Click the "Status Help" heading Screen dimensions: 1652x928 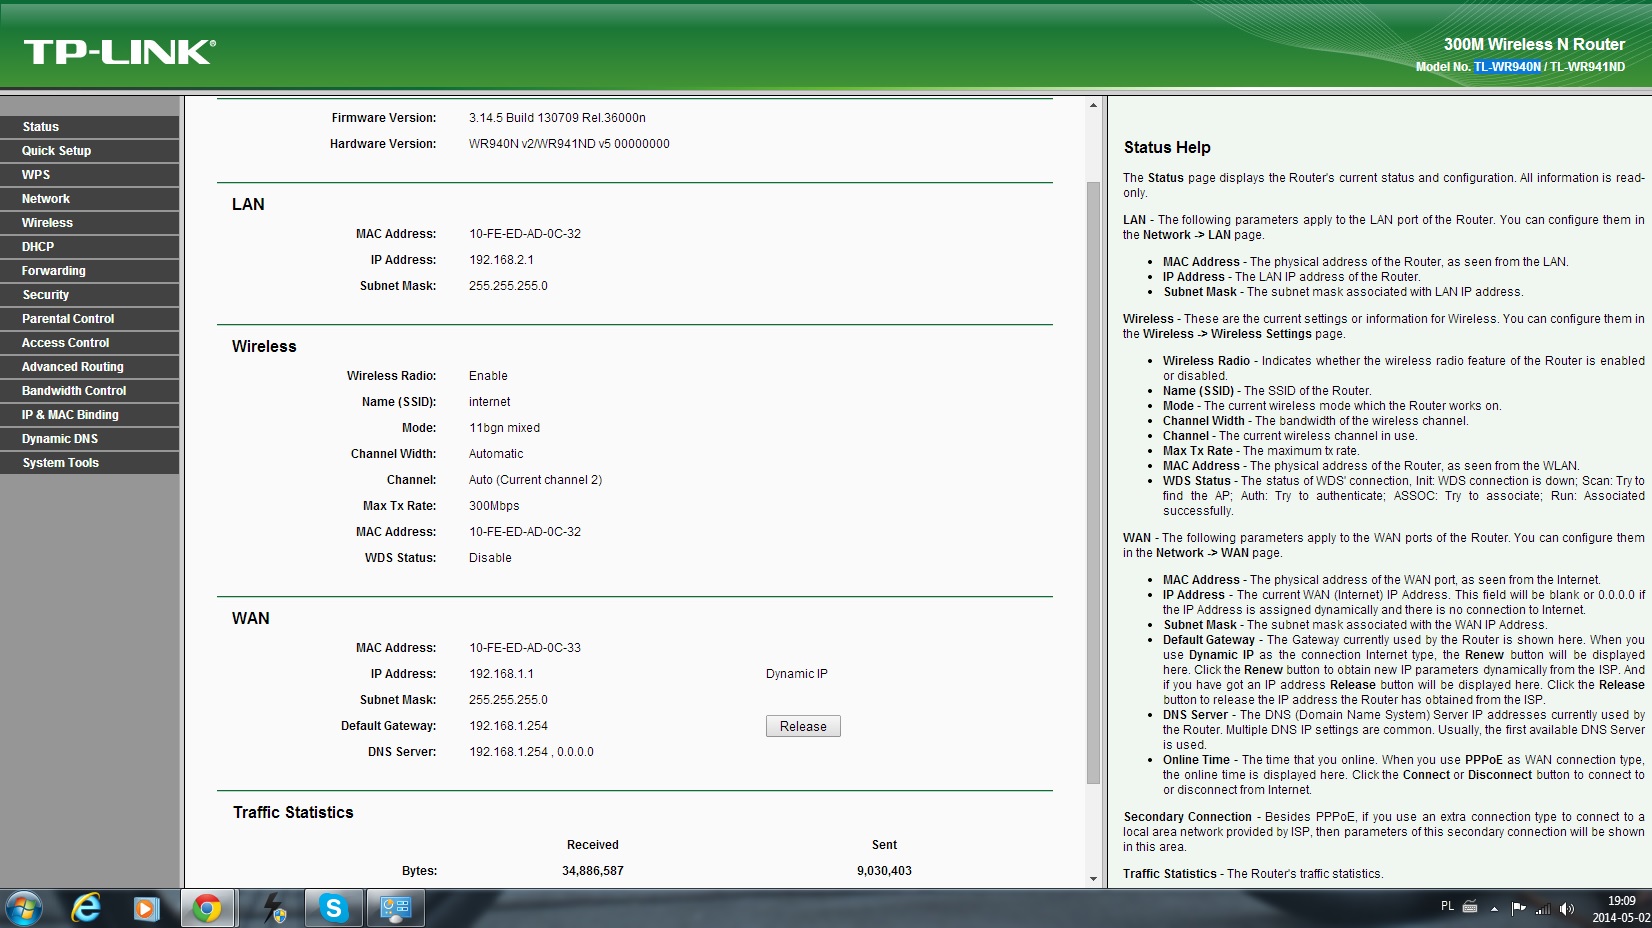click(x=1167, y=147)
